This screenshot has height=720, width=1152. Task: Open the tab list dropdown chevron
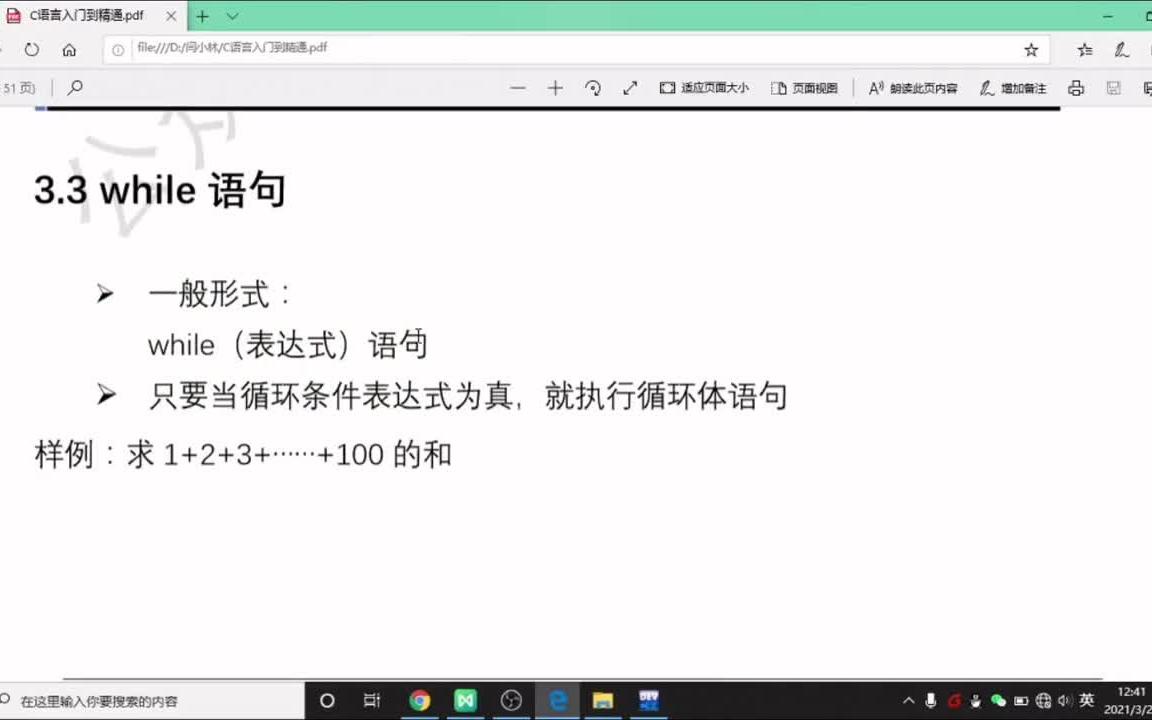pyautogui.click(x=230, y=16)
